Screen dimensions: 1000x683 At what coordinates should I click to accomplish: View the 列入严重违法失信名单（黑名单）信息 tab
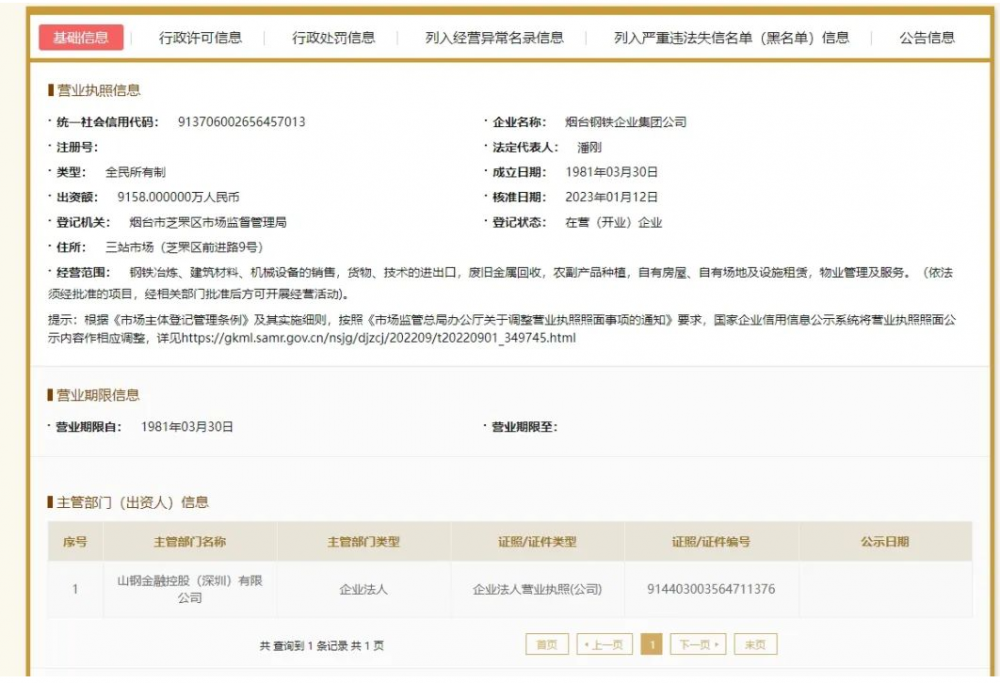point(731,38)
